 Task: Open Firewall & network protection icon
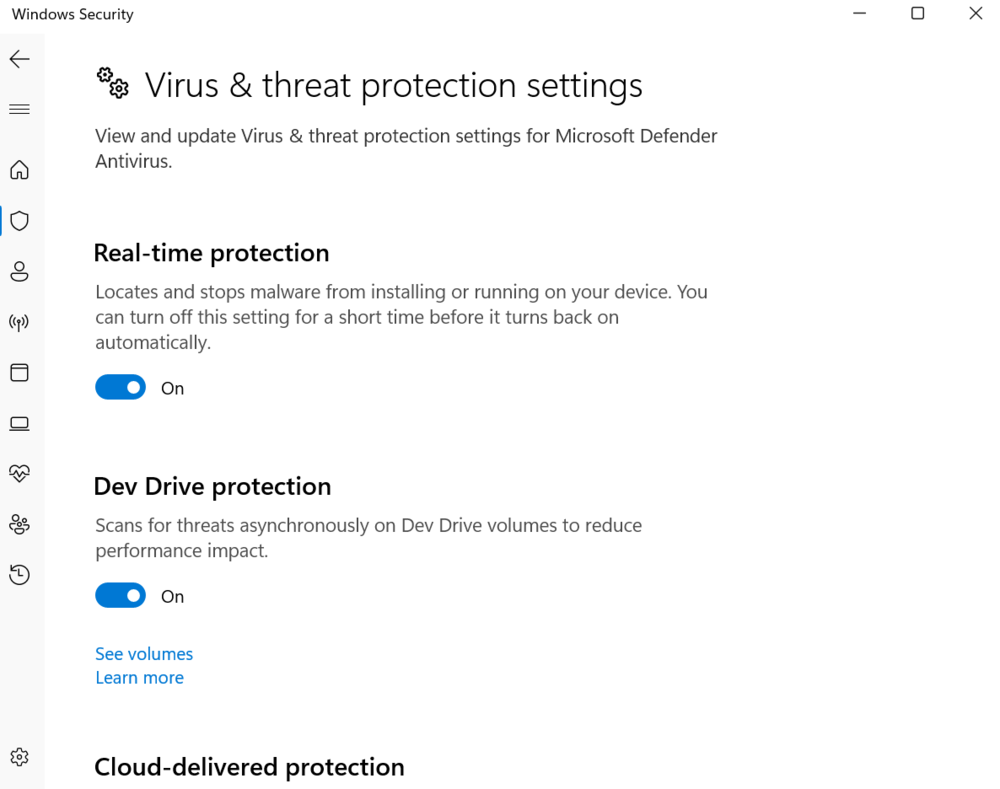click(x=20, y=322)
